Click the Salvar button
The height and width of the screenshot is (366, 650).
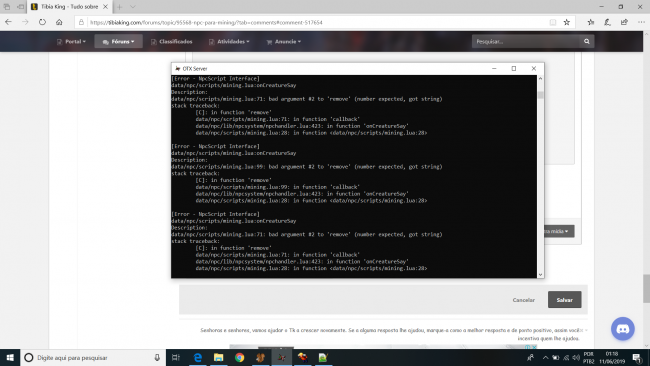click(564, 300)
